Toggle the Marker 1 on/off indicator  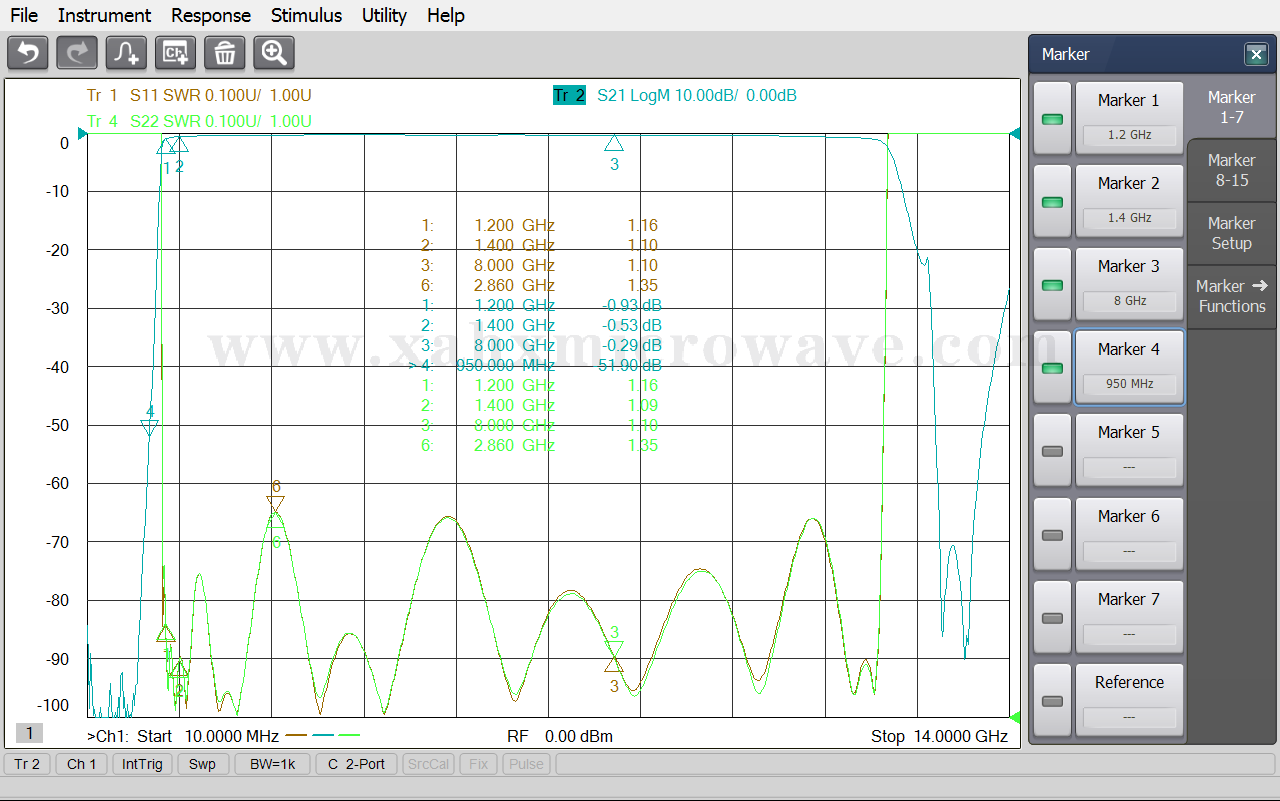coord(1052,119)
